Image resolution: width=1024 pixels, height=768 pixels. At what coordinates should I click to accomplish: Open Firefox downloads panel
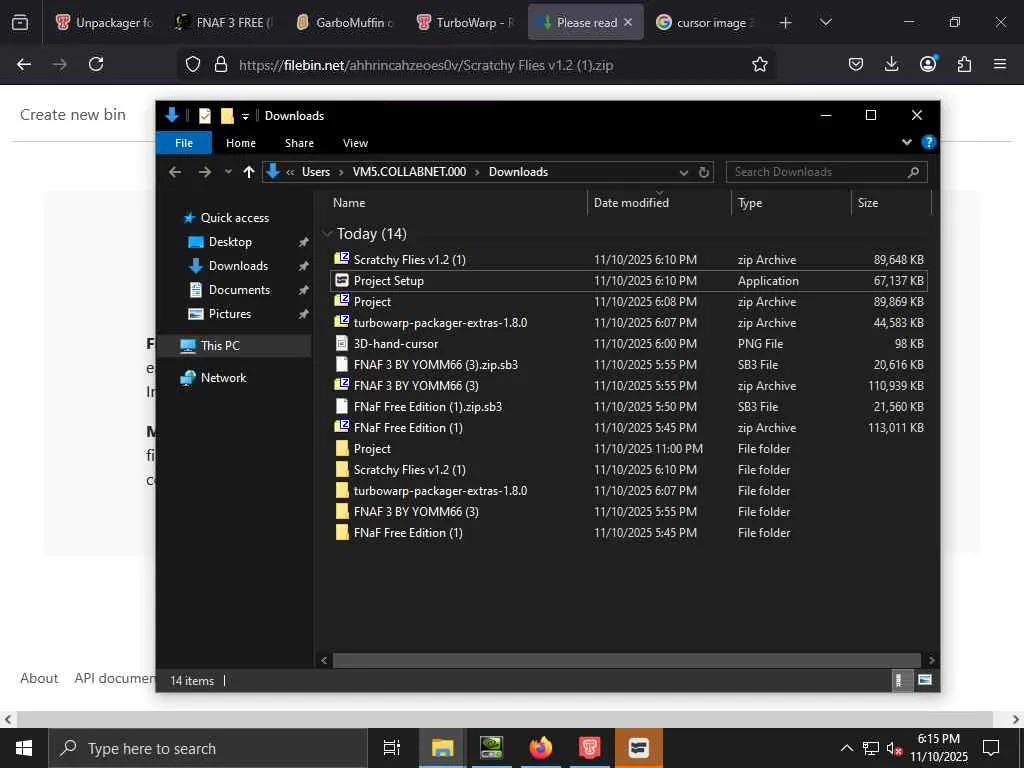point(891,64)
